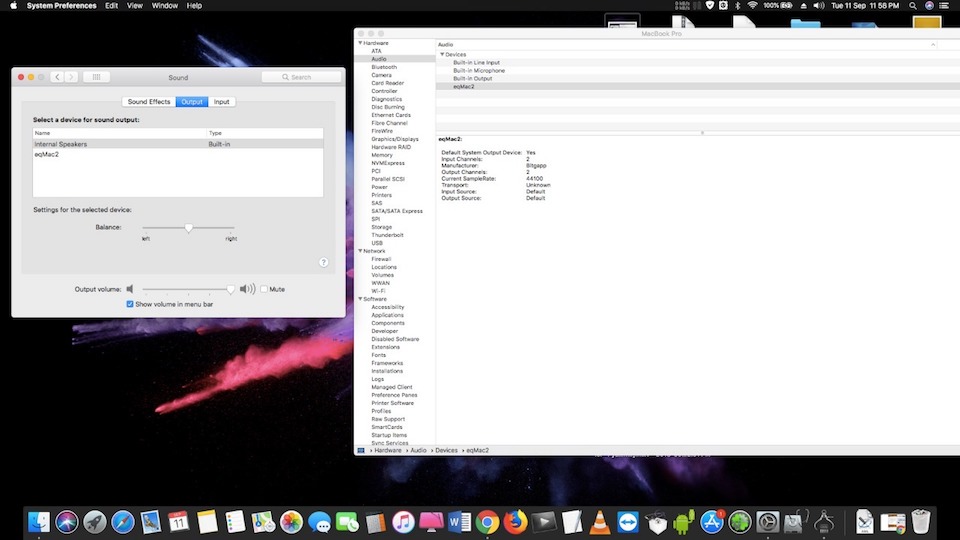The image size is (960, 540).
Task: Open the Window menu in menu bar
Action: coord(166,6)
